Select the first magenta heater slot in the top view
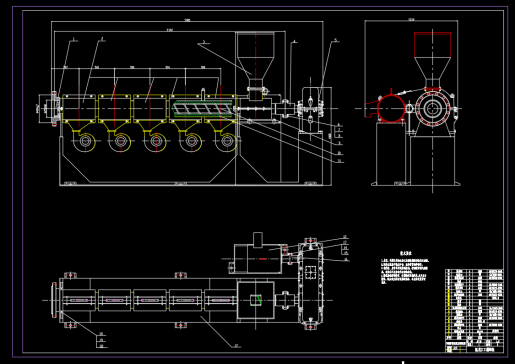This screenshot has height=364, width=515. [x=79, y=300]
